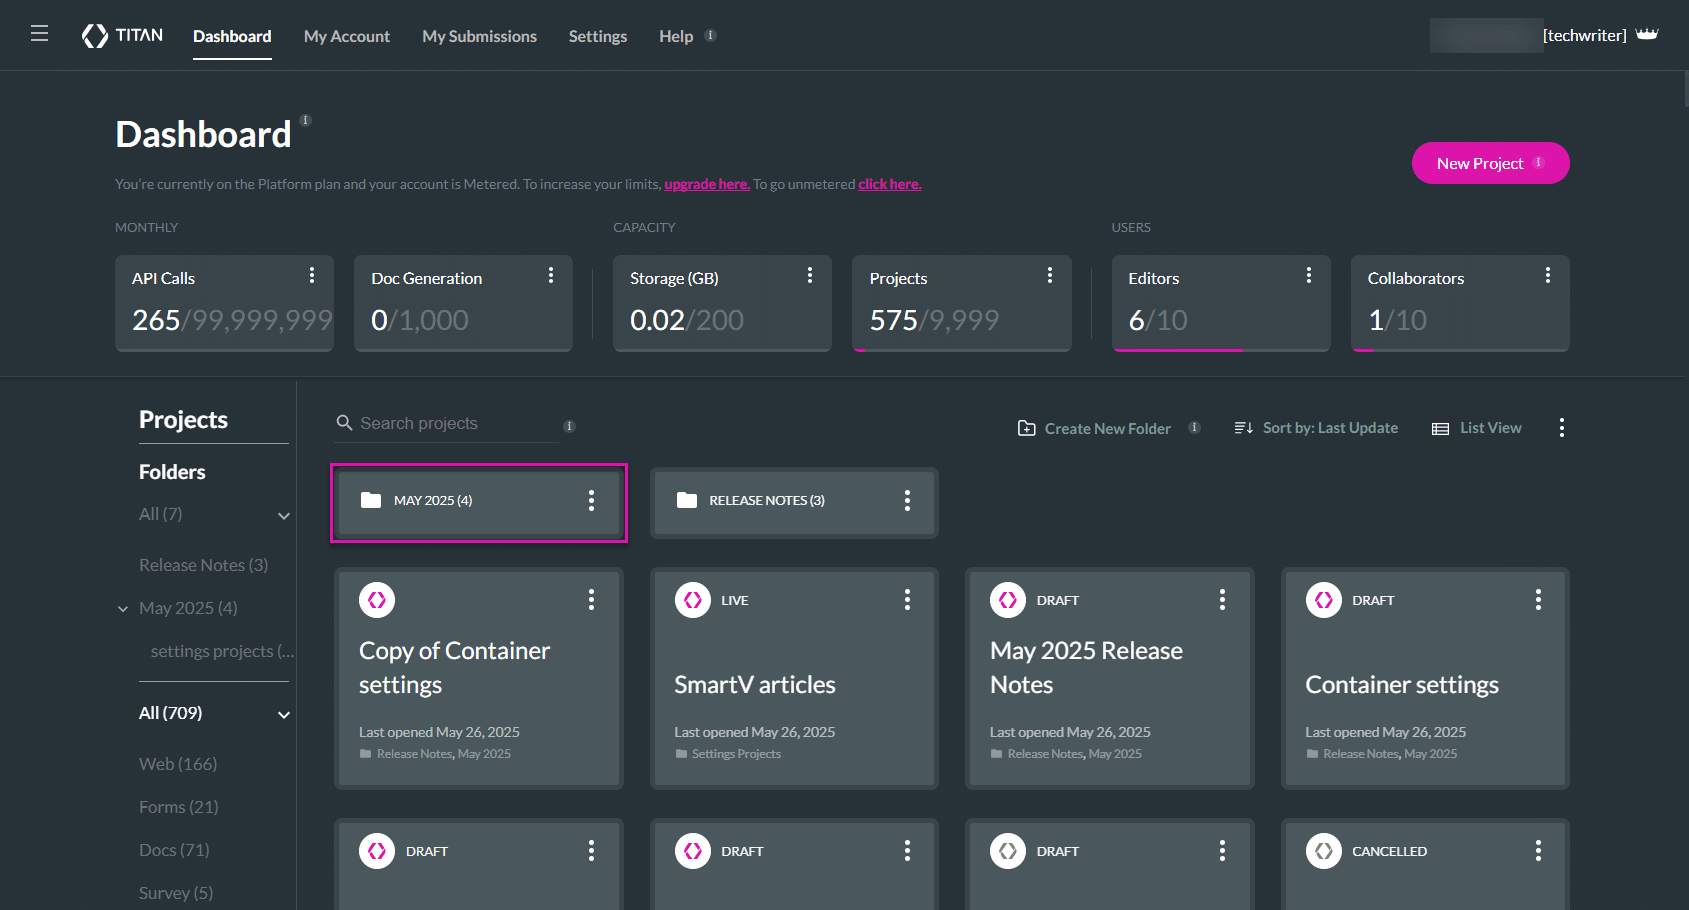Viewport: 1689px width, 910px height.
Task: Click info icon next to Dashboard title
Action: (306, 121)
